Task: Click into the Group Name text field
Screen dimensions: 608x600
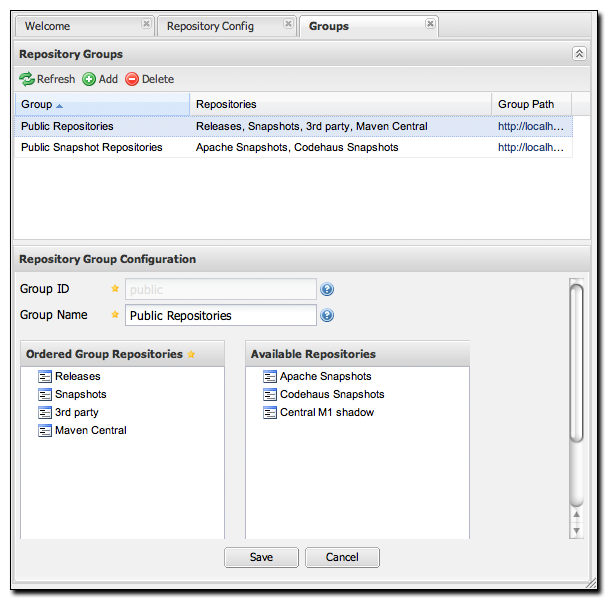Action: pyautogui.click(x=220, y=316)
